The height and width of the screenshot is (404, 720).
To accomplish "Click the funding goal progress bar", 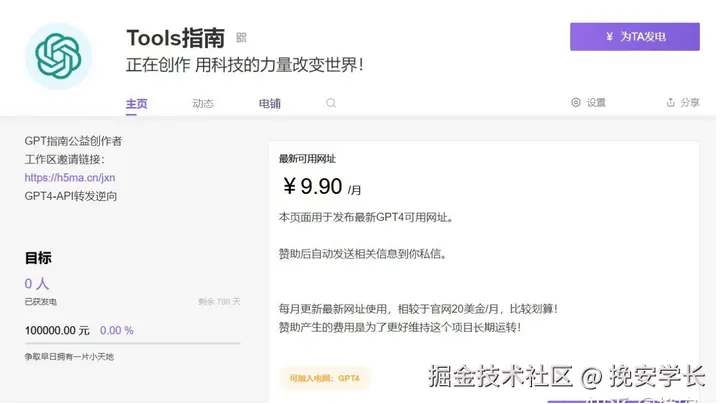I will click(132, 343).
